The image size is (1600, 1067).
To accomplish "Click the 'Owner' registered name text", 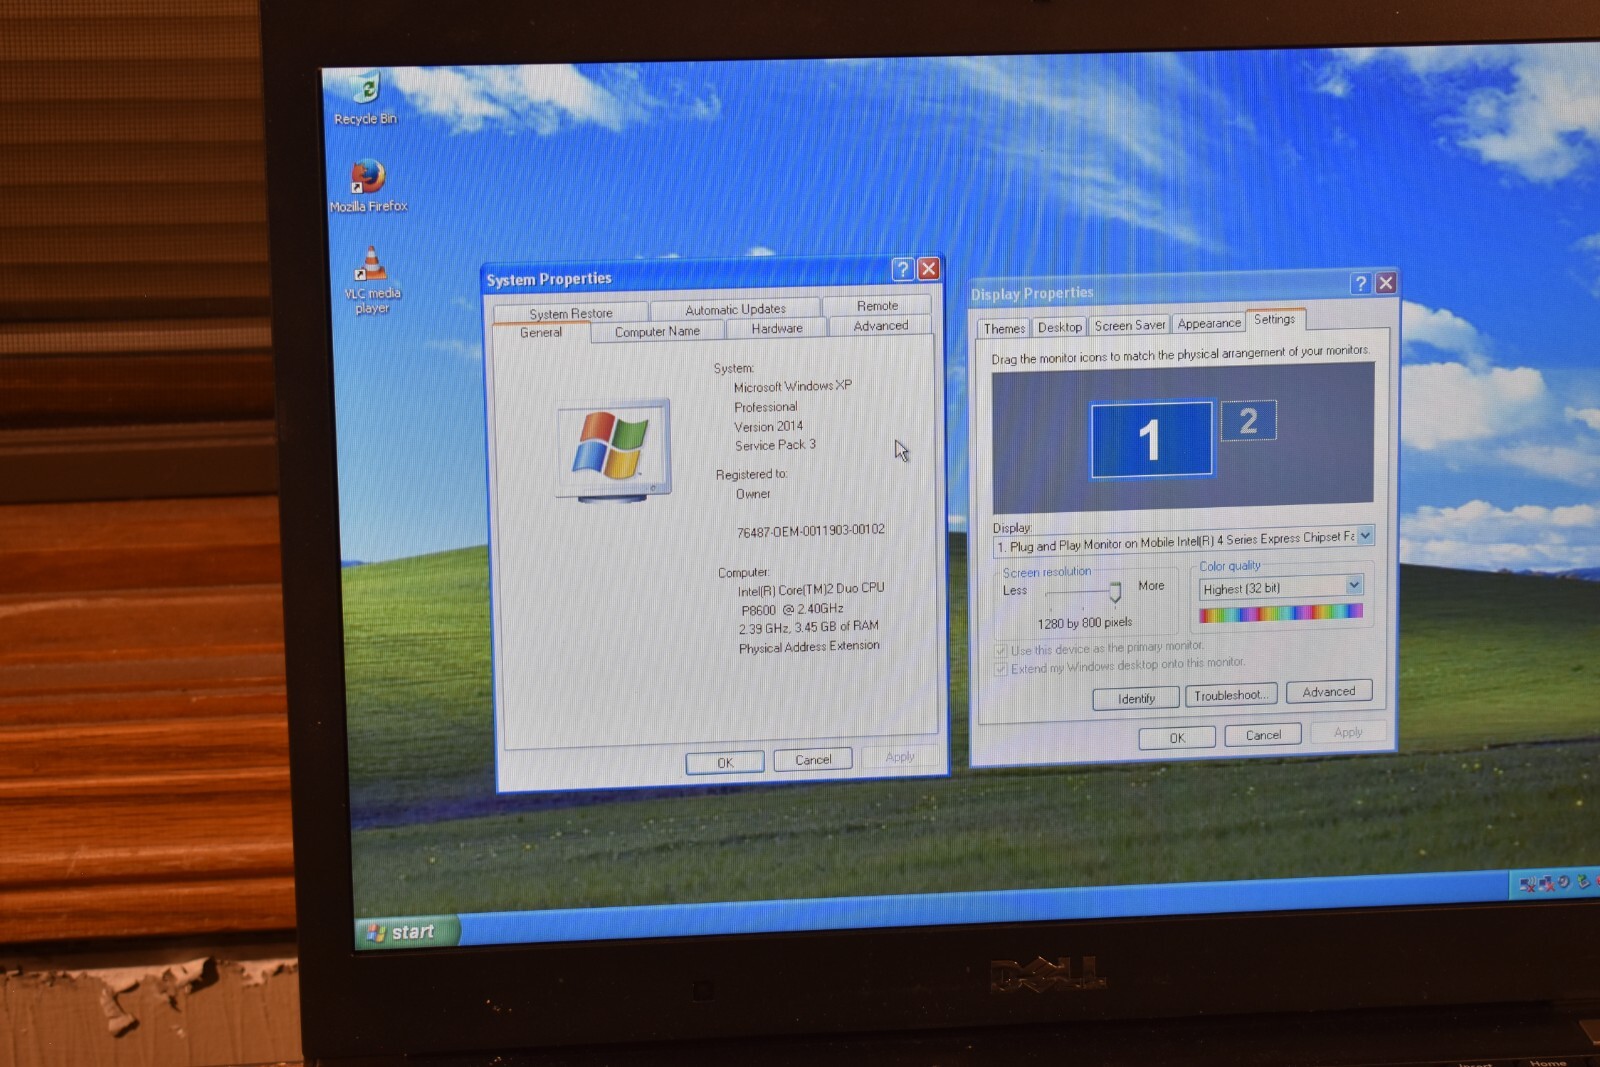I will pyautogui.click(x=753, y=494).
